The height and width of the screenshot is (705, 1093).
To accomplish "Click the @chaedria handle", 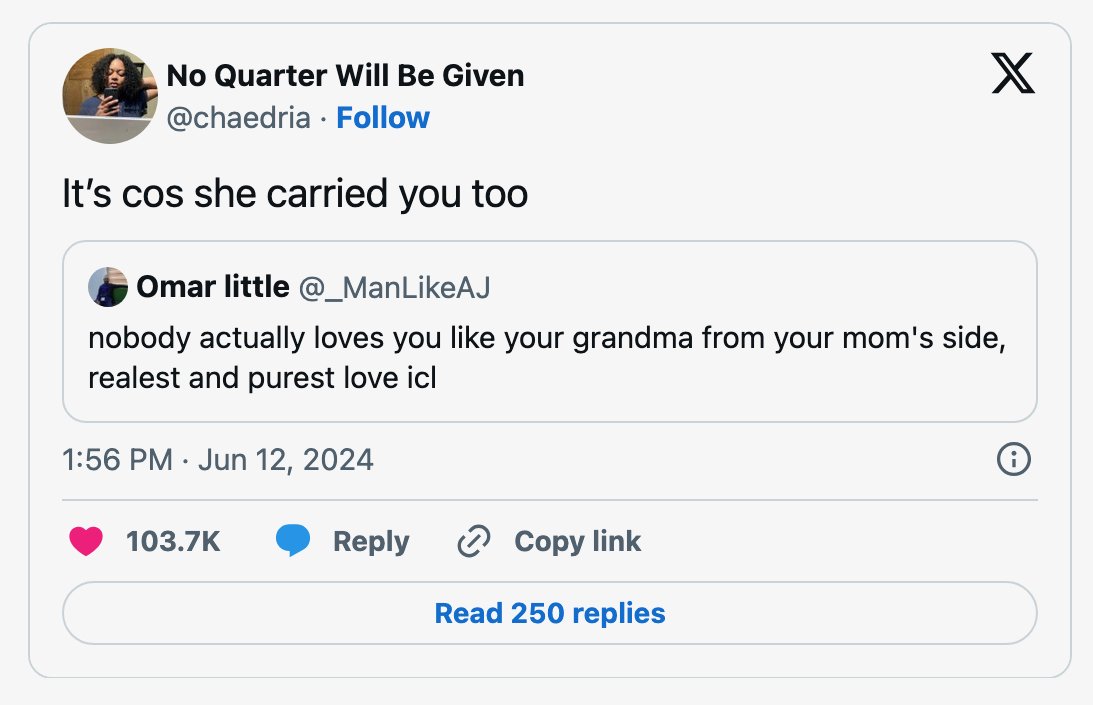I will pyautogui.click(x=238, y=118).
